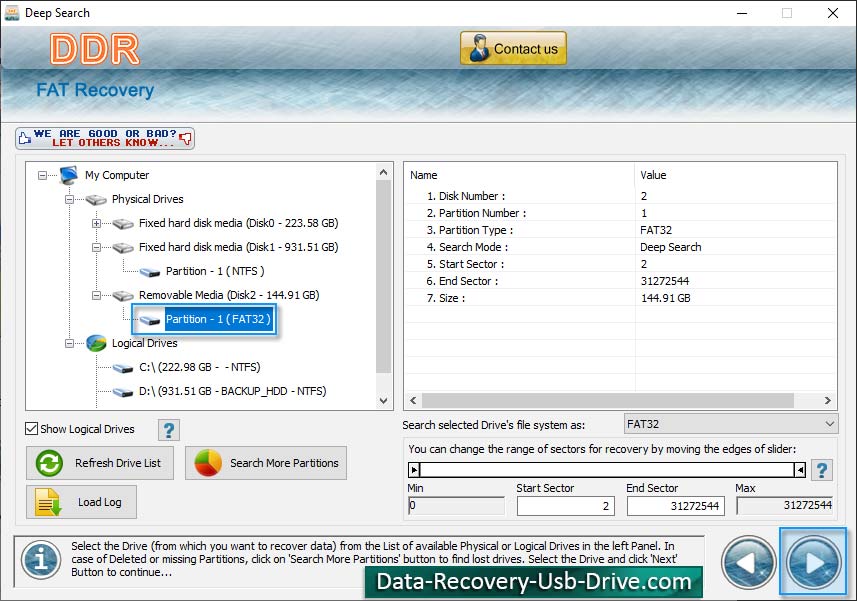Select Removable Media Disk2 144.91 GB
The height and width of the screenshot is (601, 857).
(229, 295)
